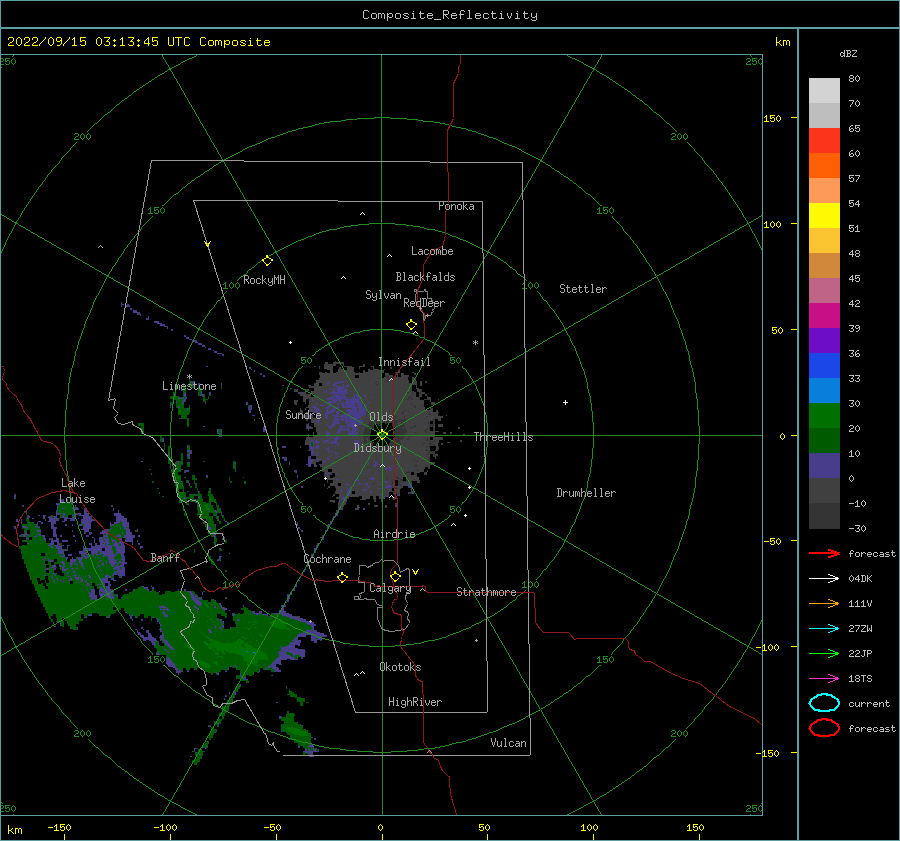This screenshot has width=900, height=841.
Task: Click the white 04DK arrow icon
Action: coord(824,578)
